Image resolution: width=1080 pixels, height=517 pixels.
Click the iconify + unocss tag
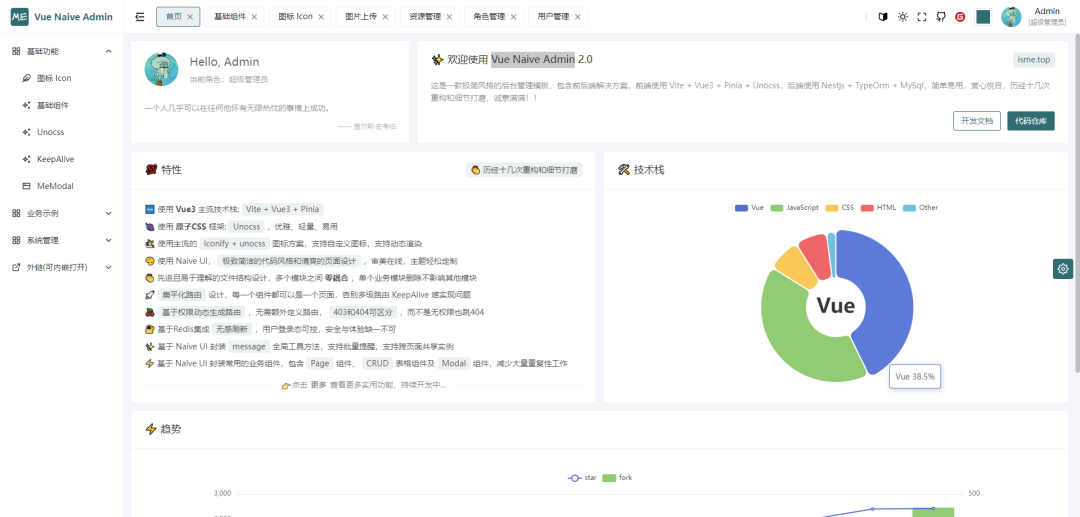[235, 244]
